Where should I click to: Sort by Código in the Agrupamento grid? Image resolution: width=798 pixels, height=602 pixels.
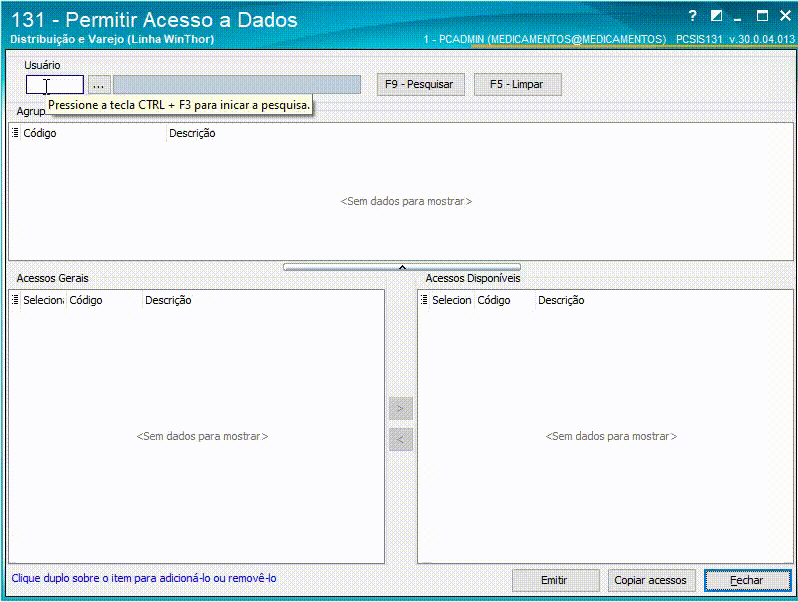click(94, 133)
